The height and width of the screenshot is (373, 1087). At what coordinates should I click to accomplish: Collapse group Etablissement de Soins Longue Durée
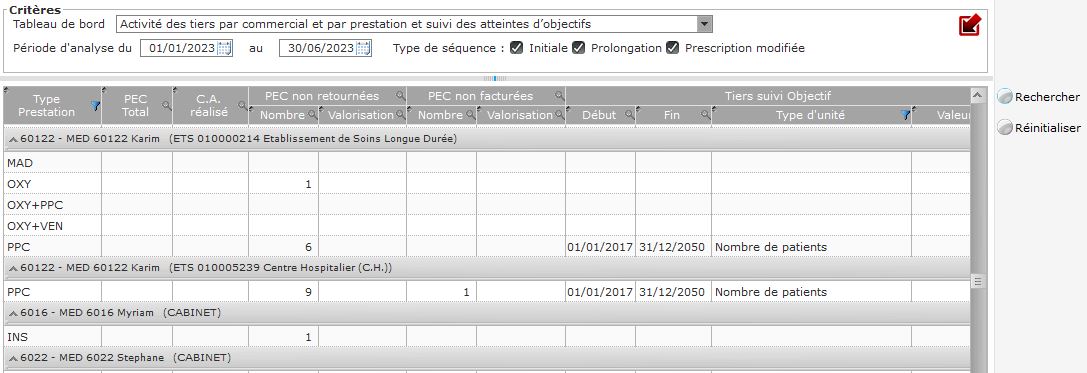point(12,139)
